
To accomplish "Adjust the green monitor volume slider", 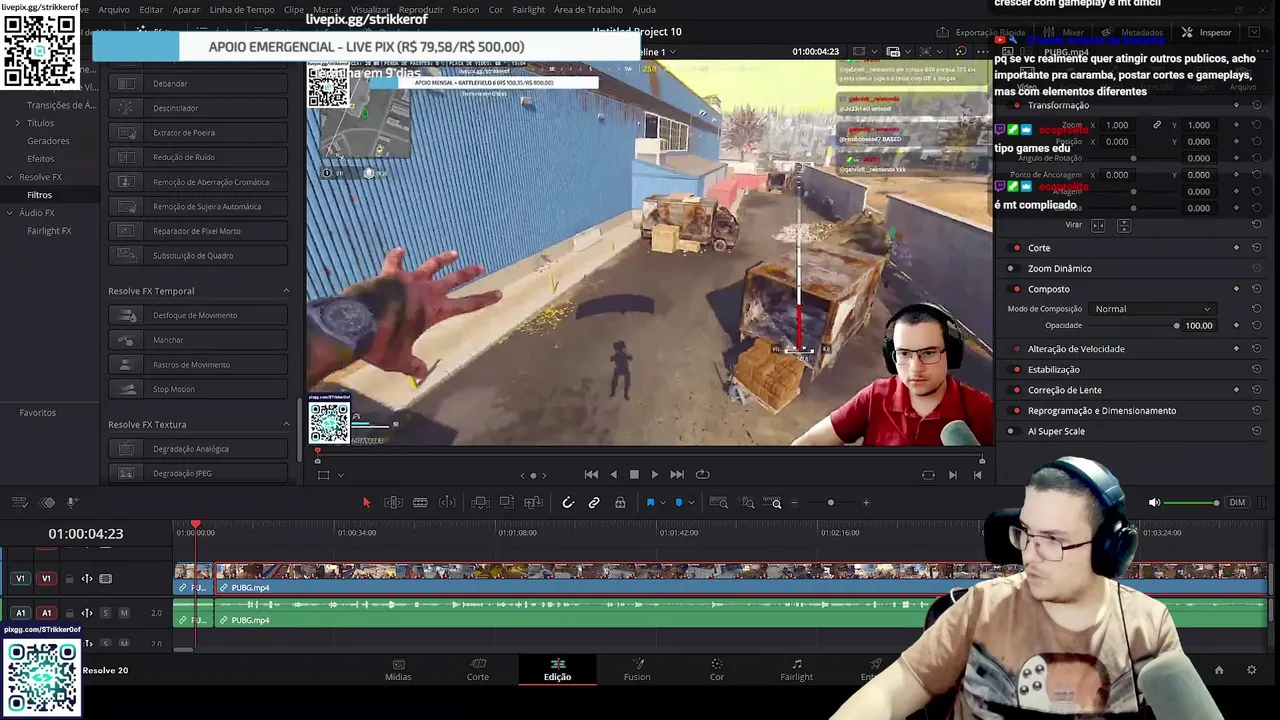I will pyautogui.click(x=1192, y=503).
